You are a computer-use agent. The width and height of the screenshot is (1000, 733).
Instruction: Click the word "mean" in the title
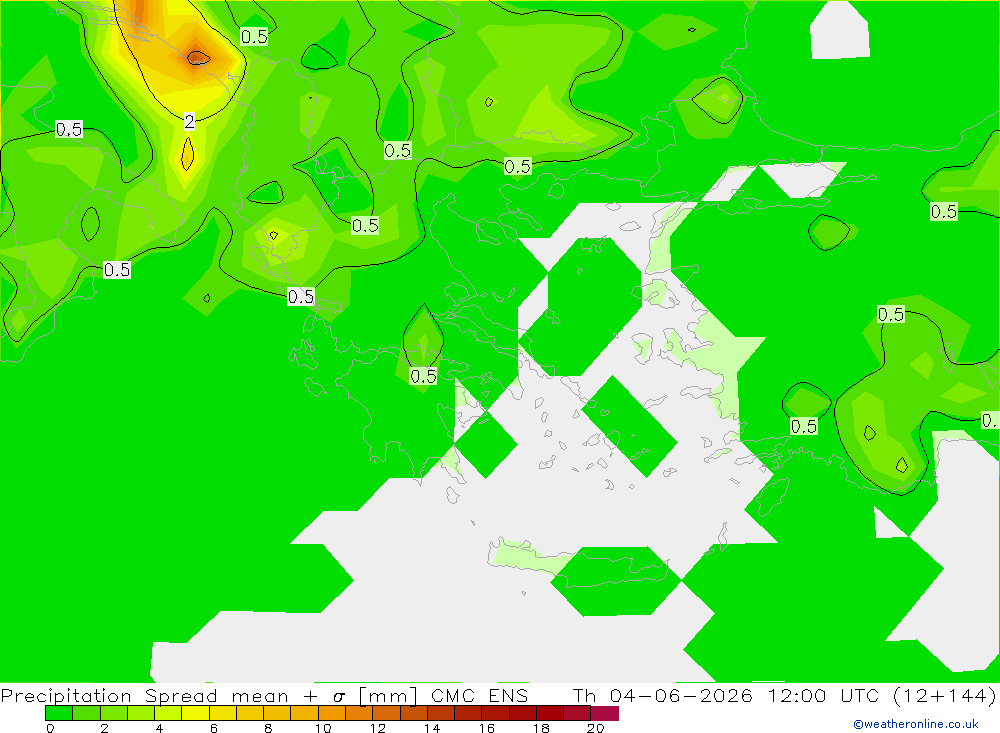click(x=260, y=696)
